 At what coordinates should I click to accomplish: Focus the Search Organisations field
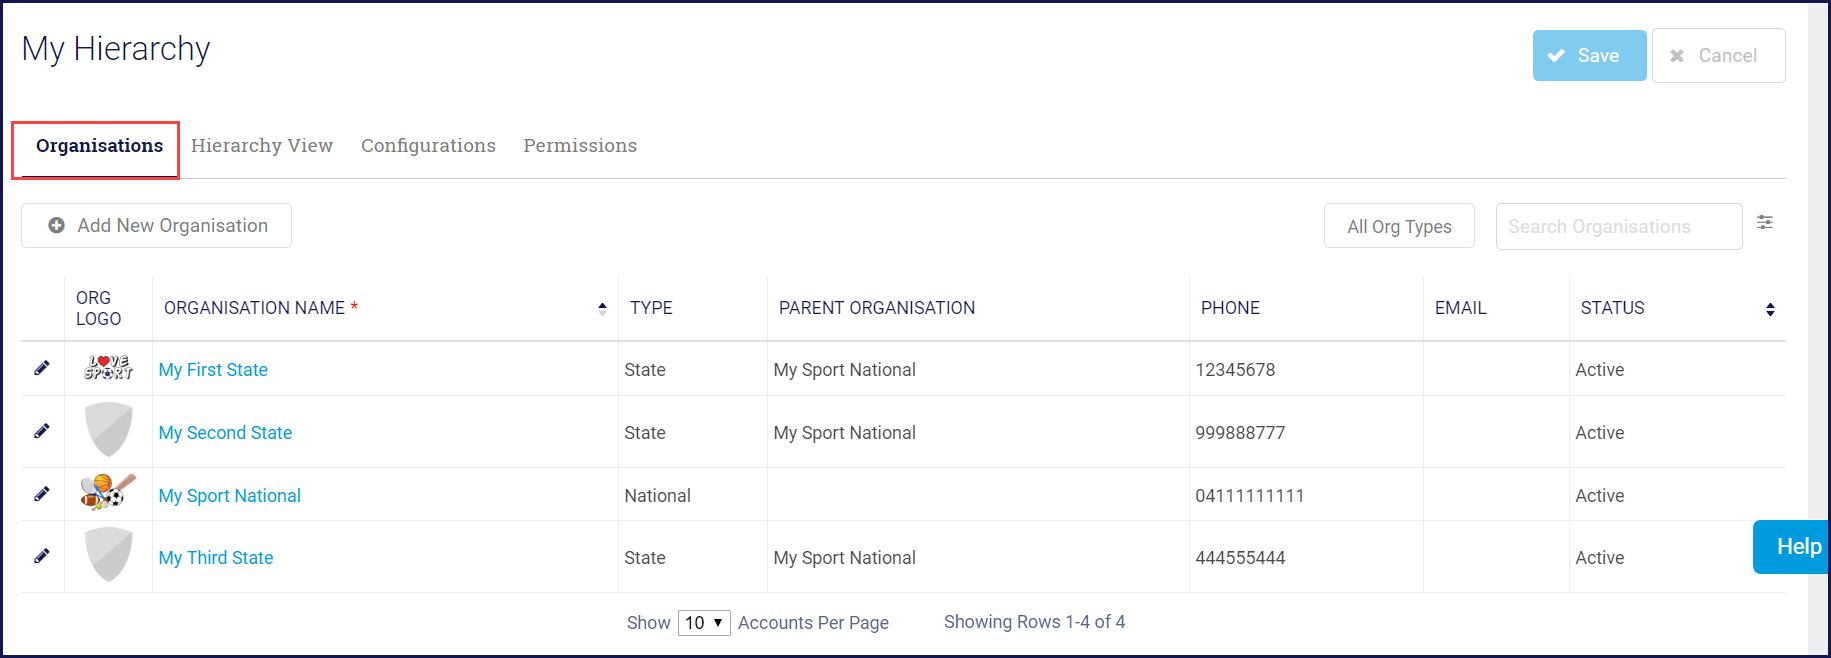[1618, 227]
